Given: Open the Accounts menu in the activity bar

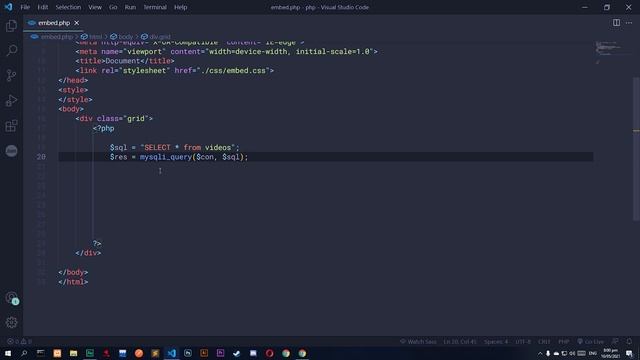Looking at the screenshot, I should coord(11,298).
